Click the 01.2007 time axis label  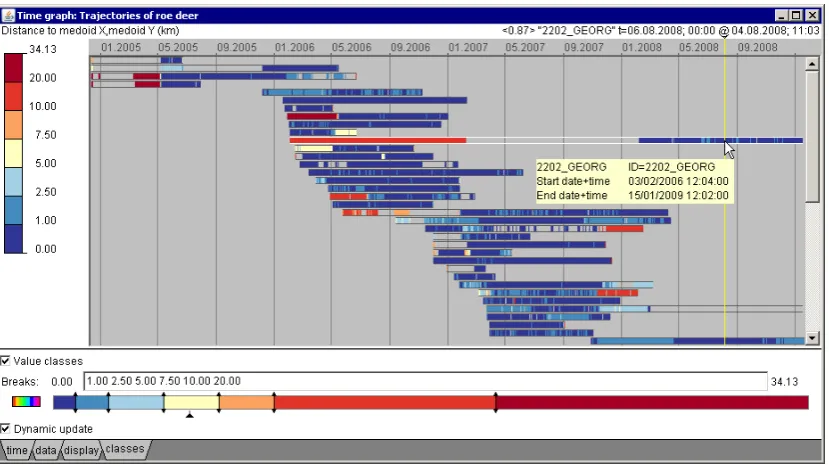468,48
